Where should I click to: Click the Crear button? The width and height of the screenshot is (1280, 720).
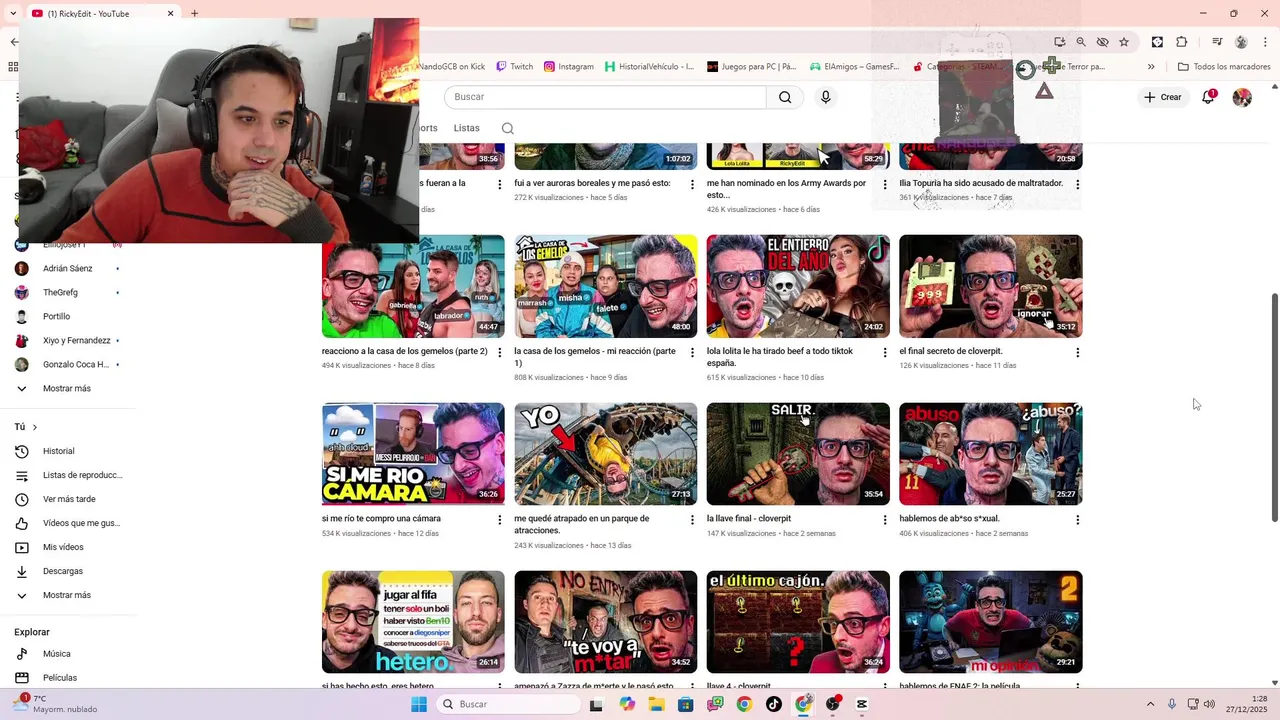[1163, 97]
